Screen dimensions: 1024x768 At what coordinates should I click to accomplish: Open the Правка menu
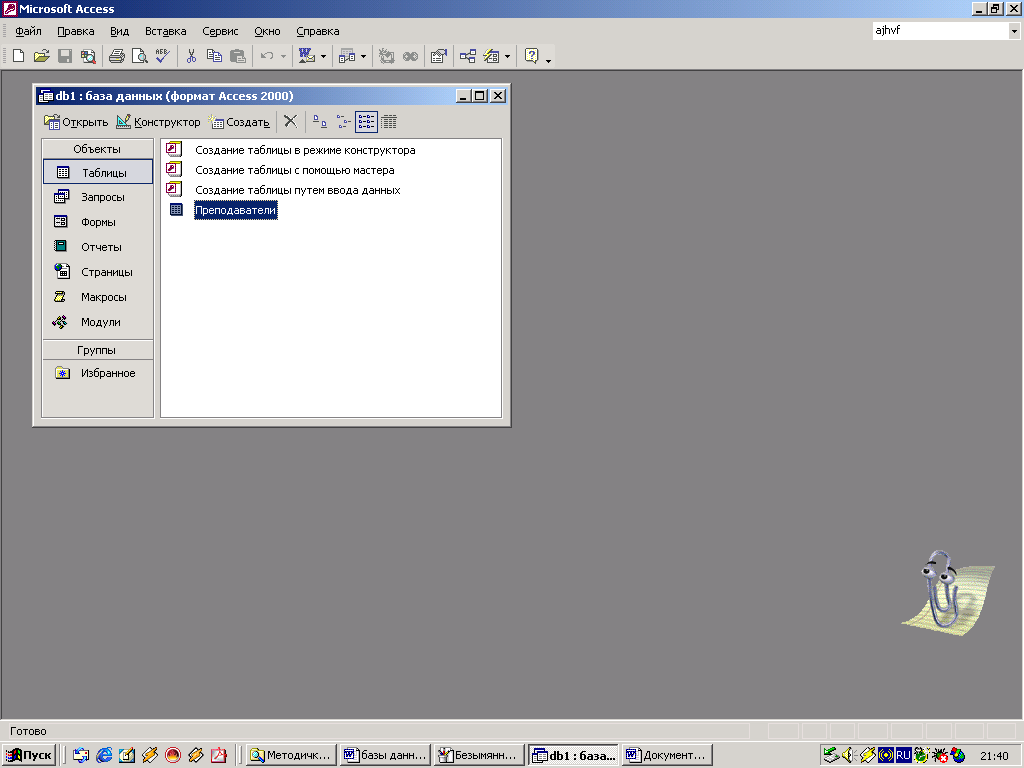pos(76,31)
